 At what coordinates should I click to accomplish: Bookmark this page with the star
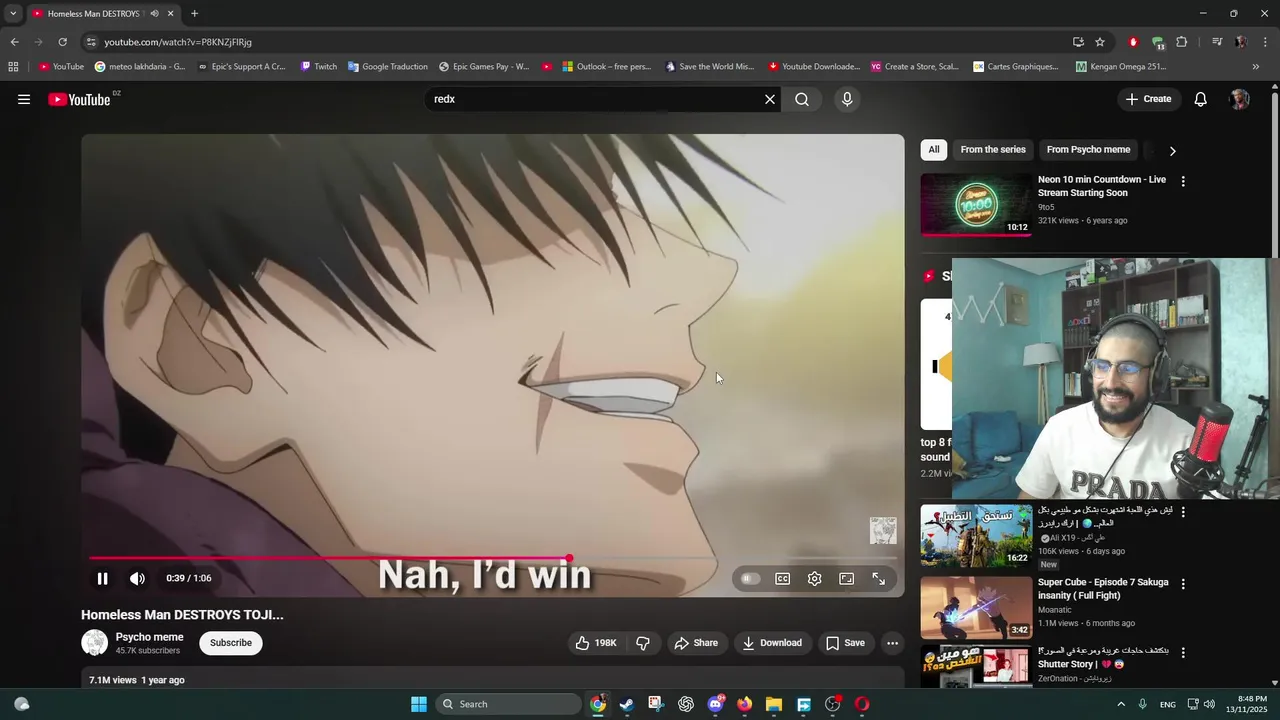[1100, 42]
